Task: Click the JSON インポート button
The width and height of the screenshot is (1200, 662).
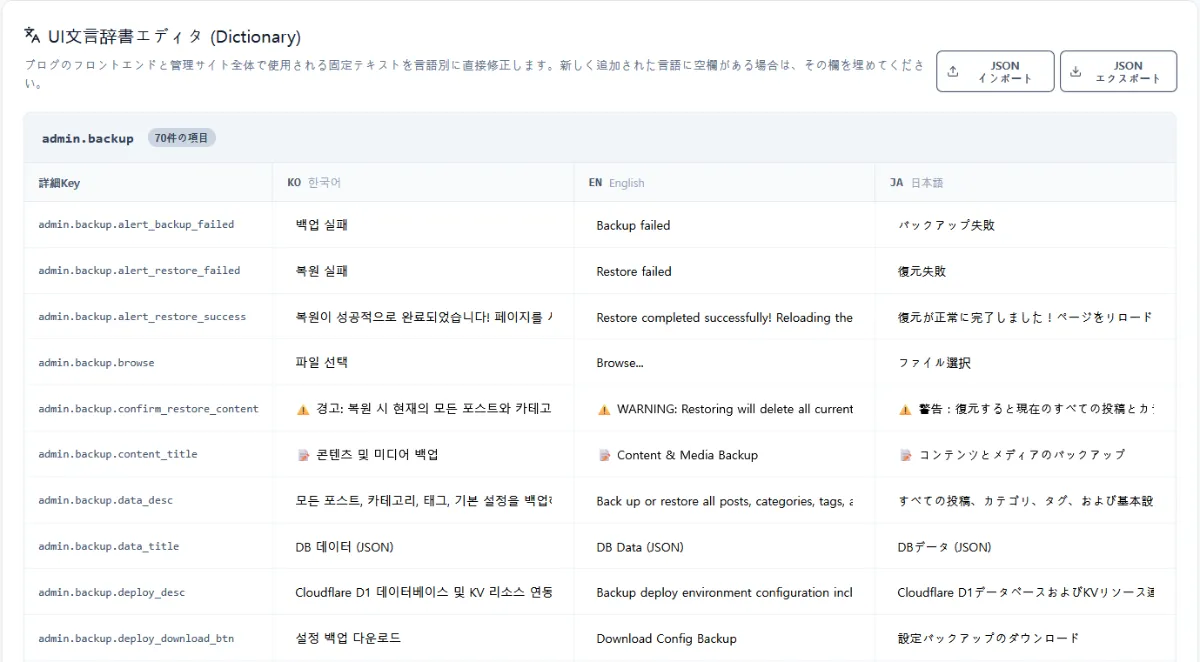Action: (995, 71)
